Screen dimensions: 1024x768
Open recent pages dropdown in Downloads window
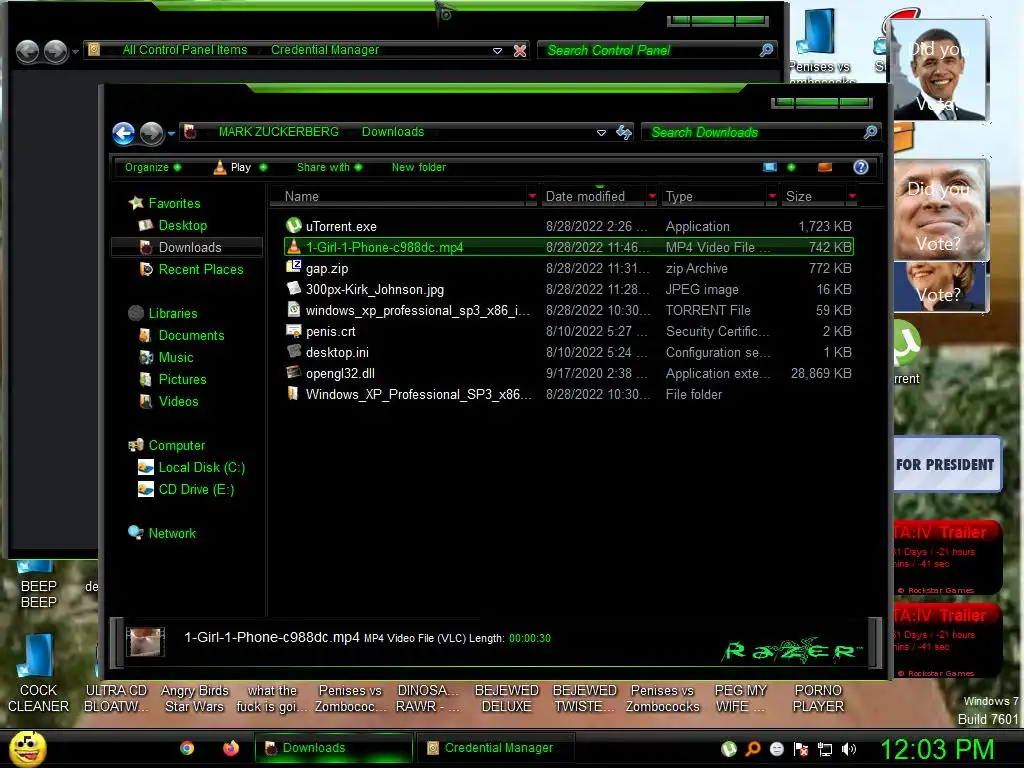[171, 133]
